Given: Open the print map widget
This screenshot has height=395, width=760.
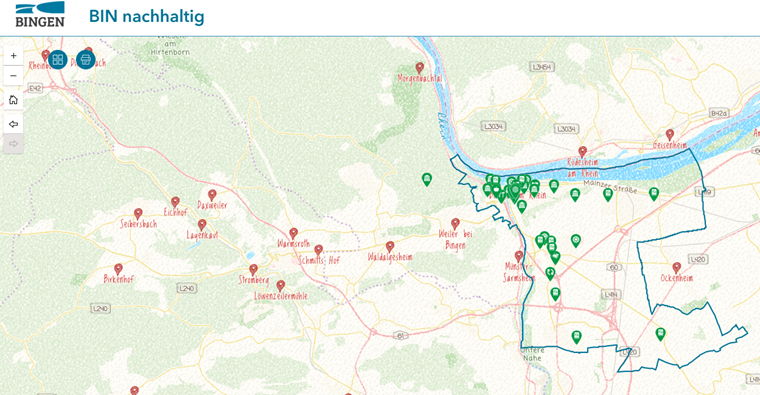Looking at the screenshot, I should coord(86,60).
